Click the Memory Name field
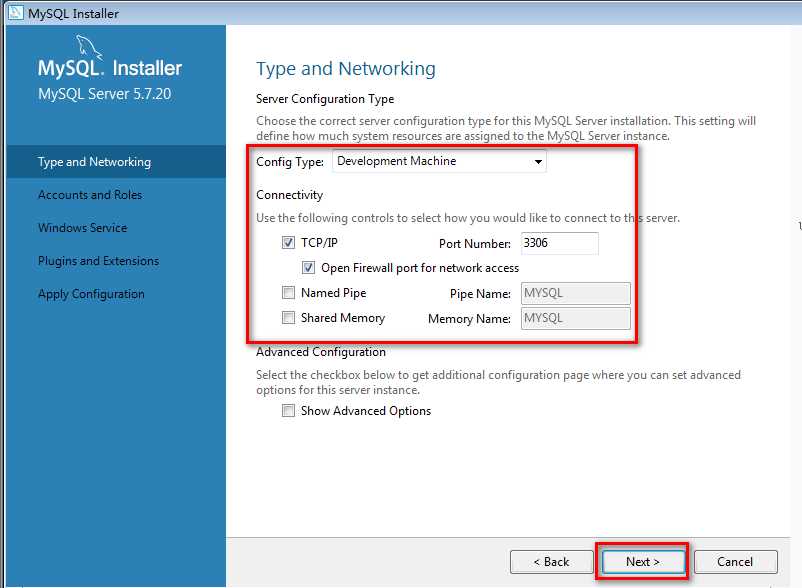 (576, 319)
